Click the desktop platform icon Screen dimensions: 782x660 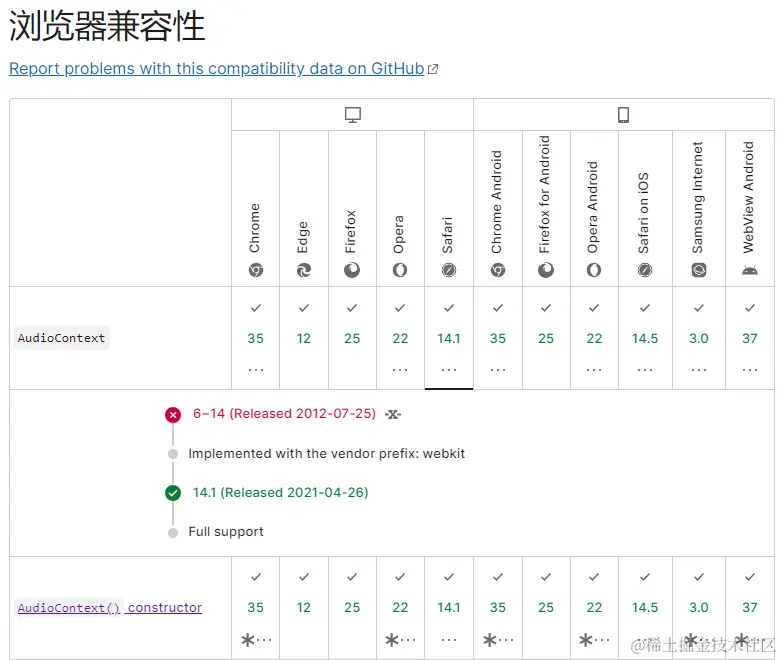tap(353, 115)
